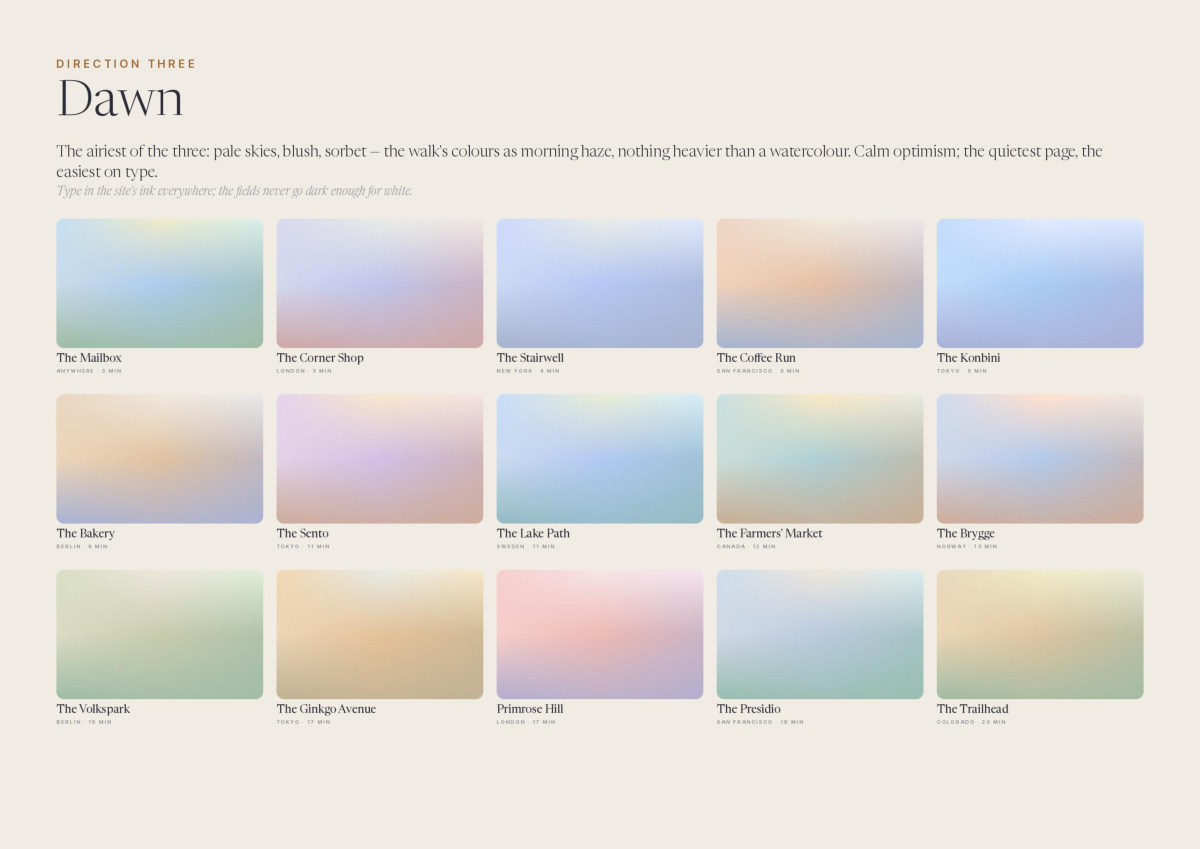Select The Corner Shop gradient thumbnail
The image size is (1200, 849).
pos(380,283)
